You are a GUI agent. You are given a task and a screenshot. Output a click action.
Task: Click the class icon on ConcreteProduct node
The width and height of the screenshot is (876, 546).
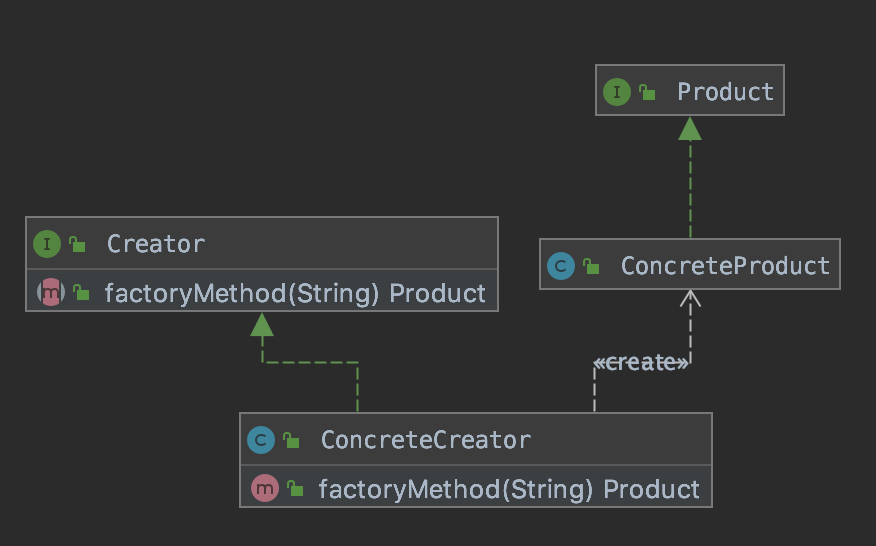tap(561, 266)
